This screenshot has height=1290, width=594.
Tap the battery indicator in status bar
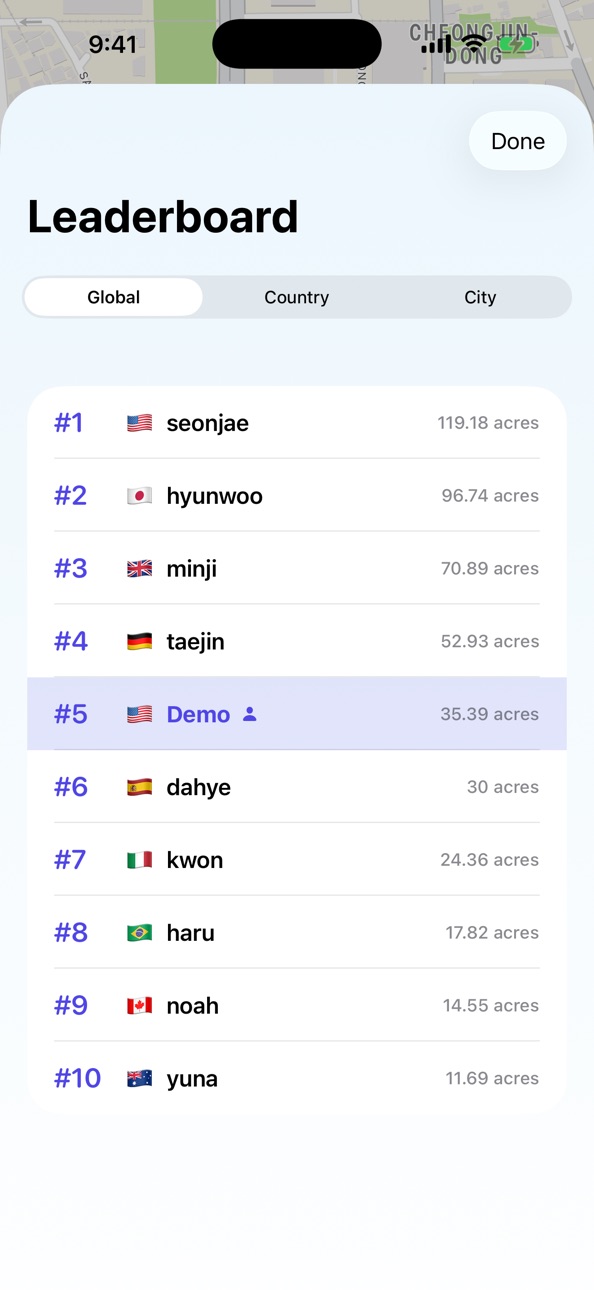point(517,44)
